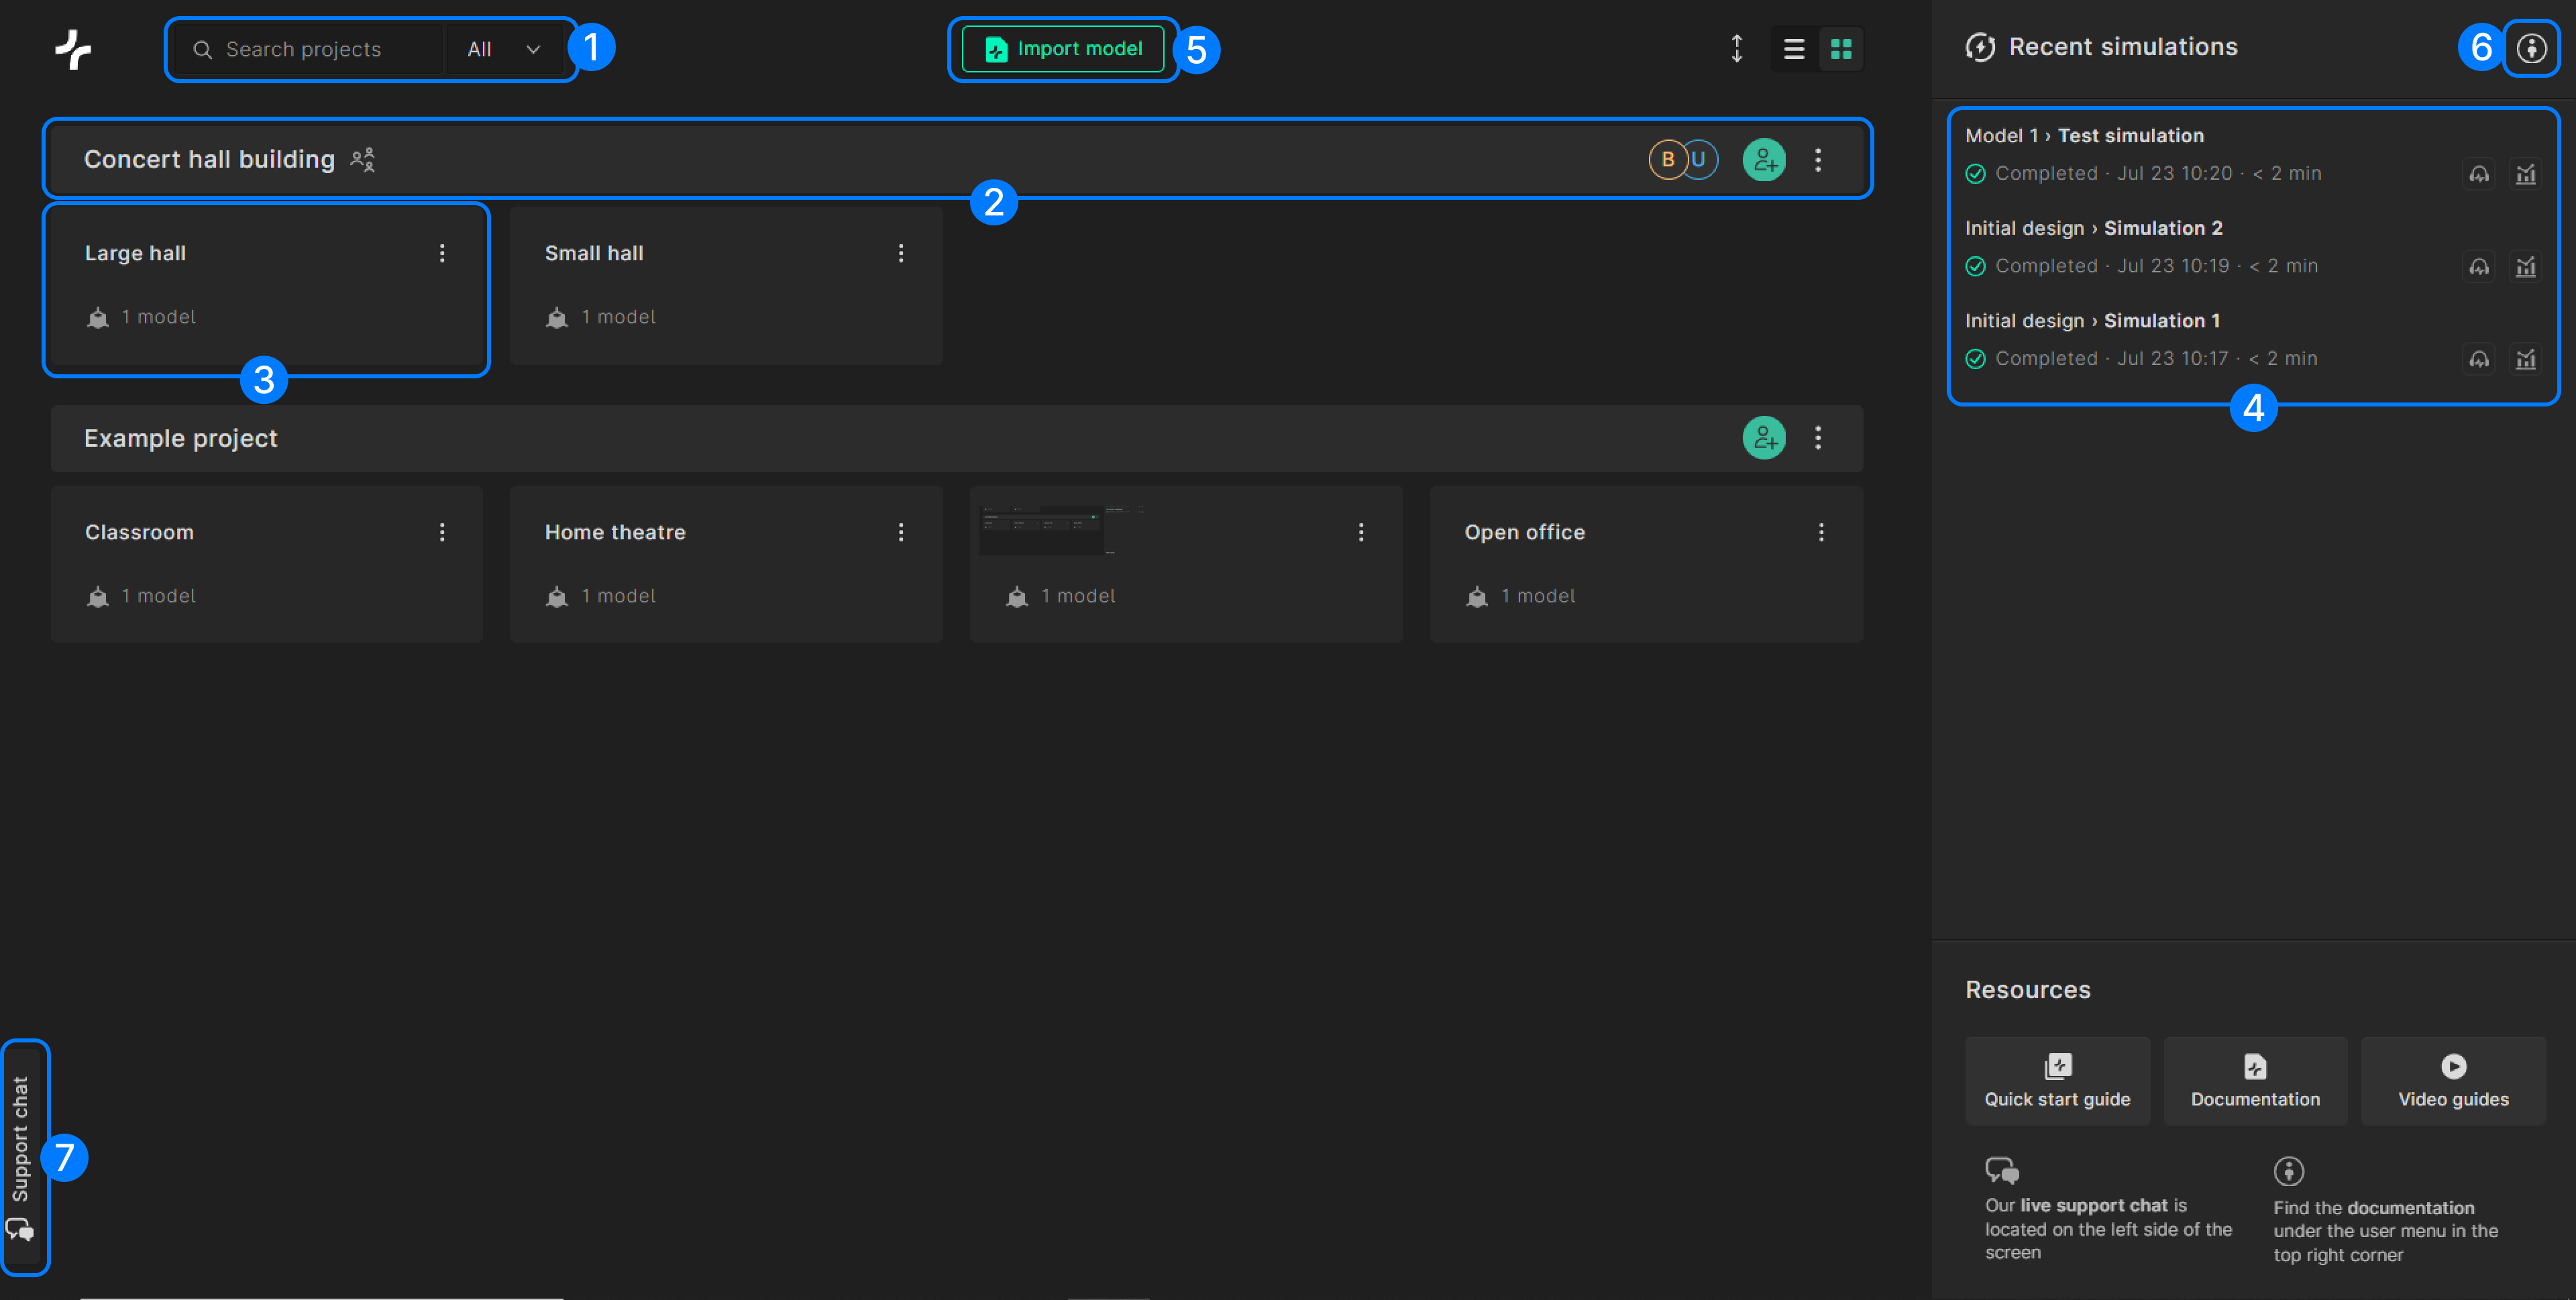This screenshot has height=1300, width=2576.
Task: Open Example project options menu
Action: [1818, 438]
